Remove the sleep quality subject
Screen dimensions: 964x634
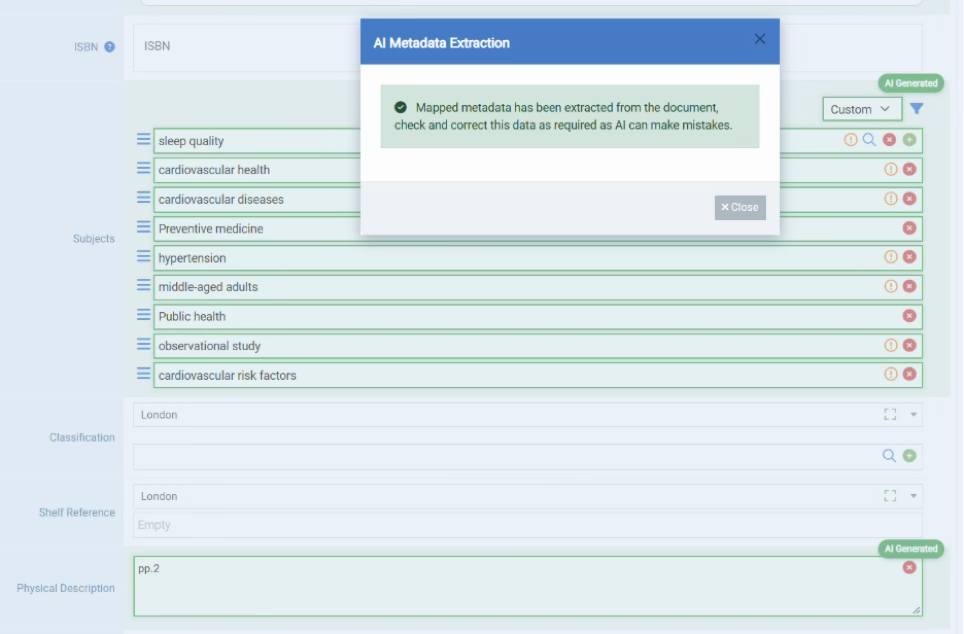[890, 140]
